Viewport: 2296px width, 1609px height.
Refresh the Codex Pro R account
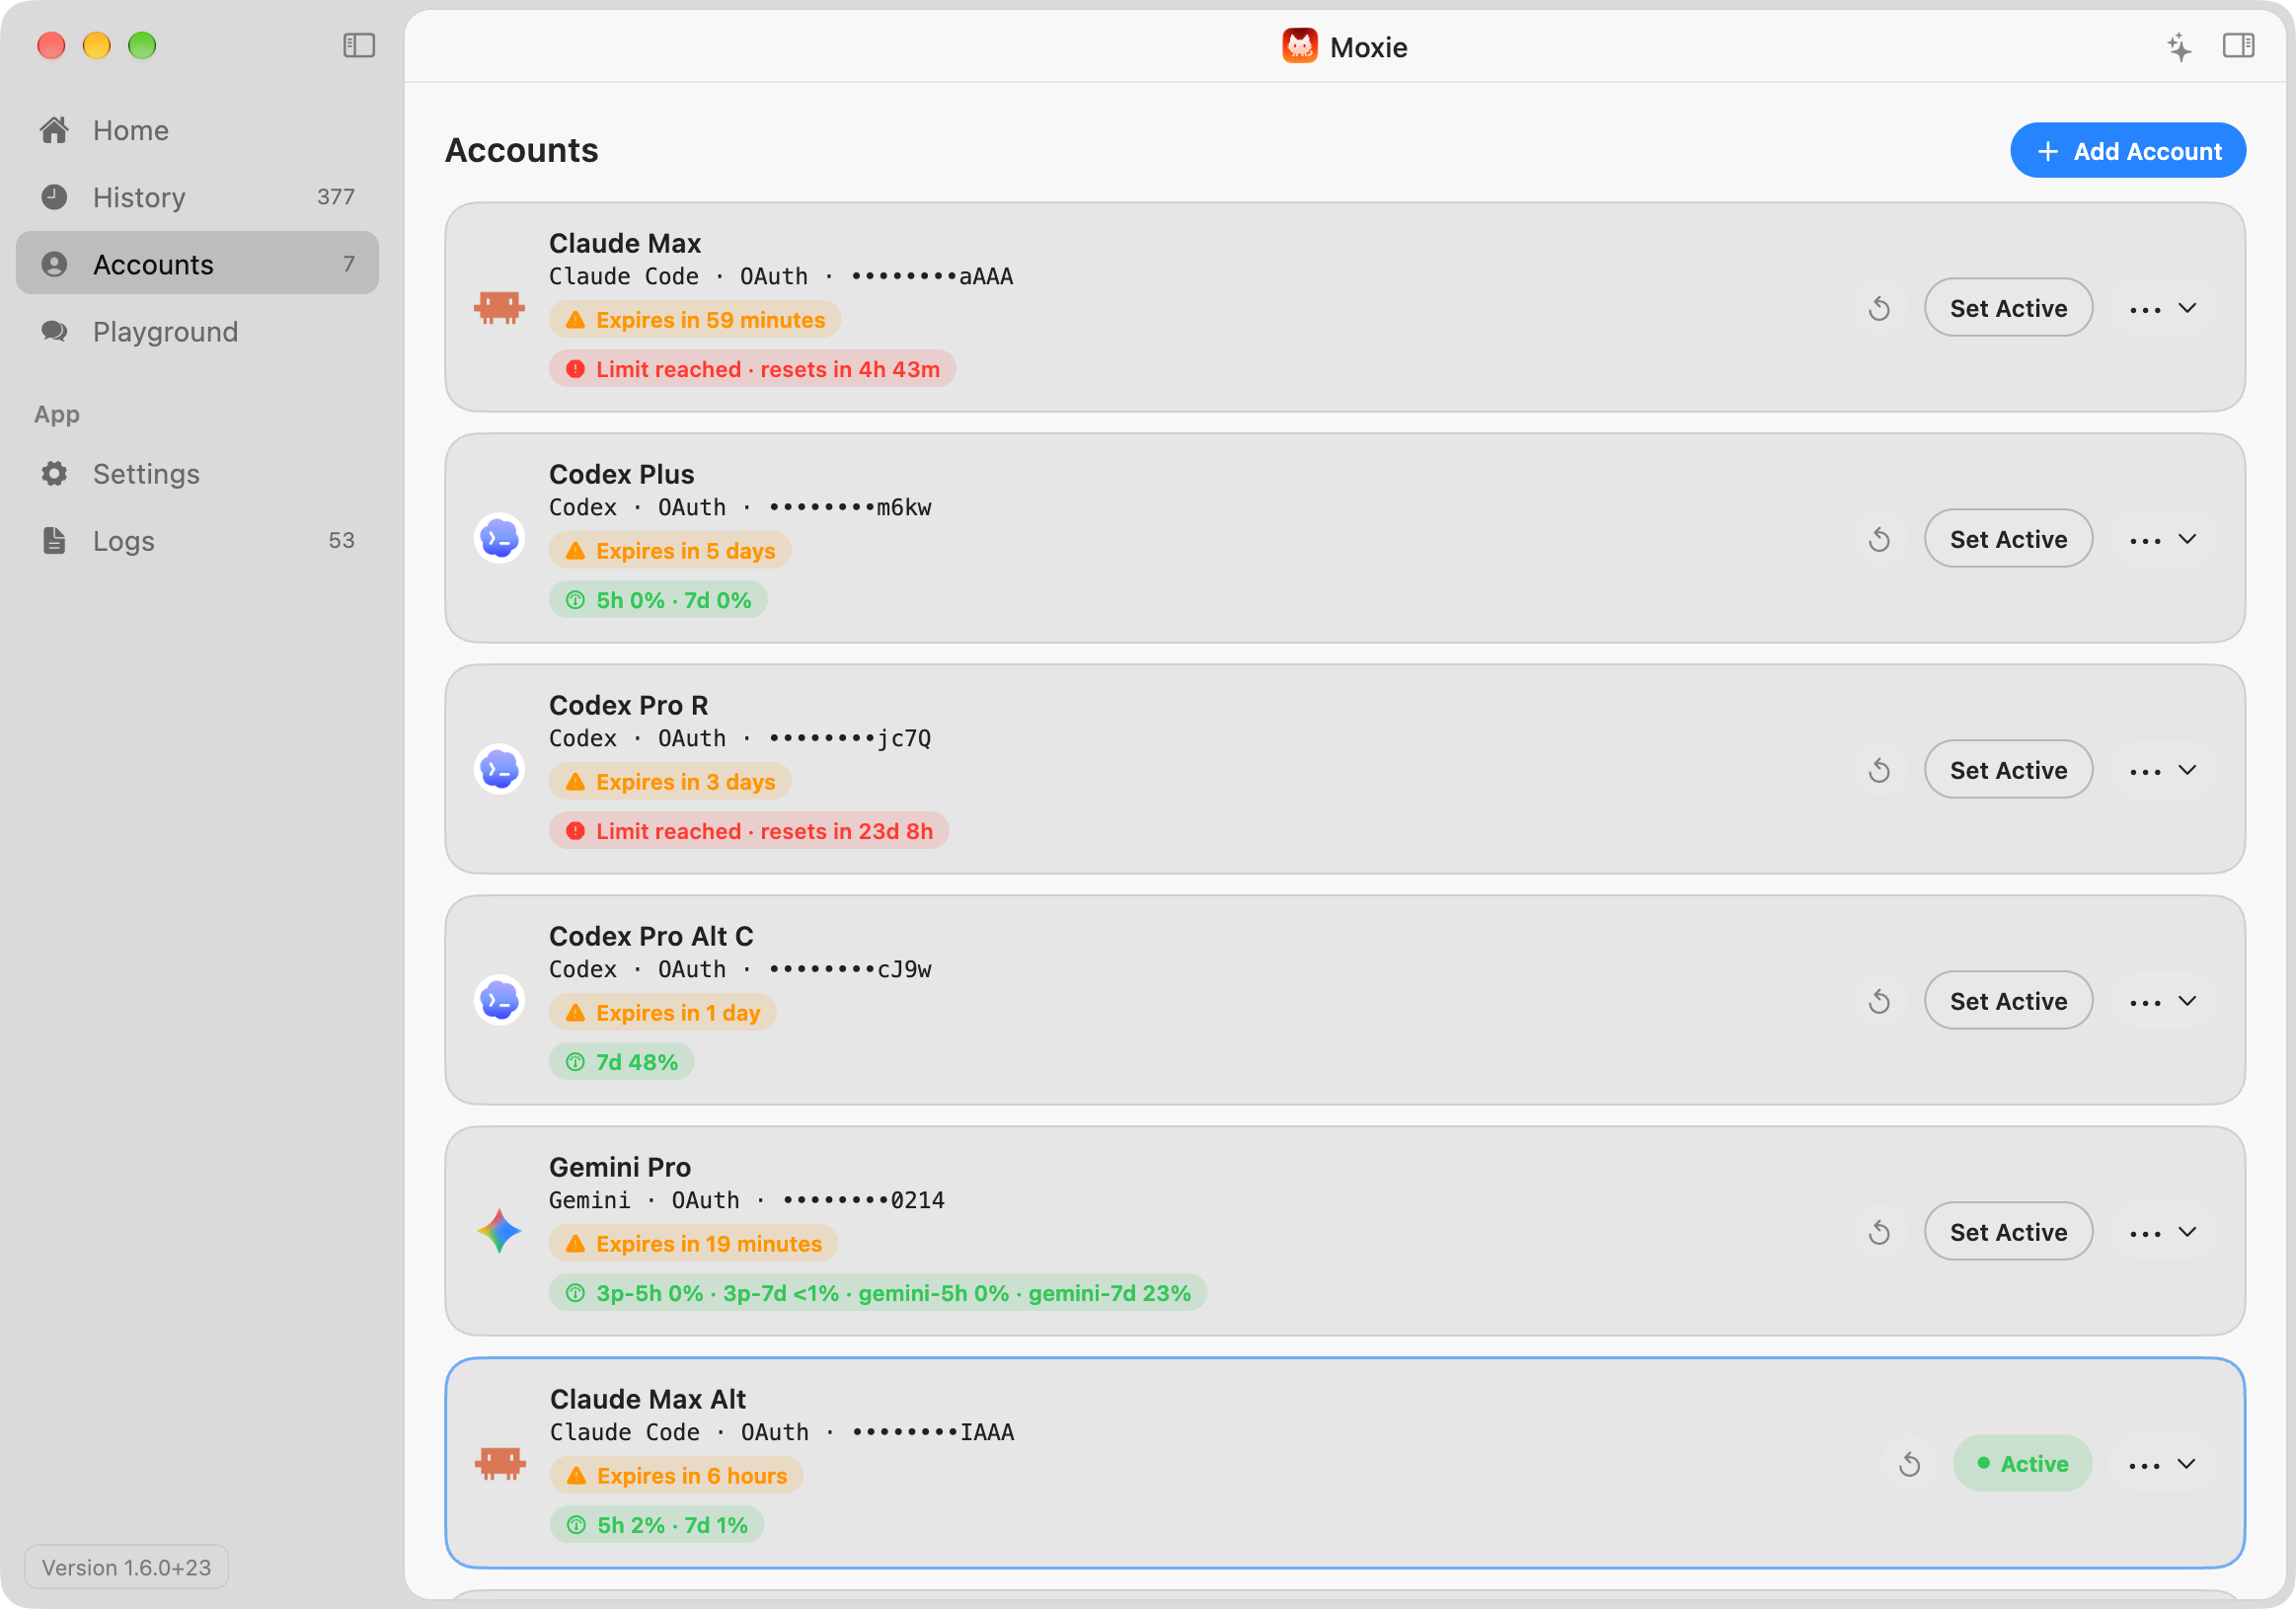[1879, 770]
